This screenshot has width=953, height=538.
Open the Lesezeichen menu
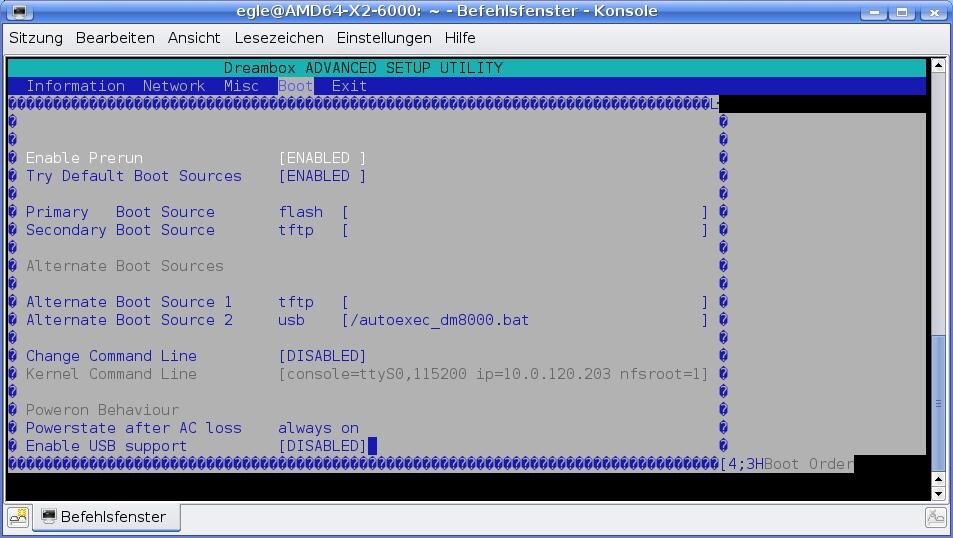(x=279, y=38)
